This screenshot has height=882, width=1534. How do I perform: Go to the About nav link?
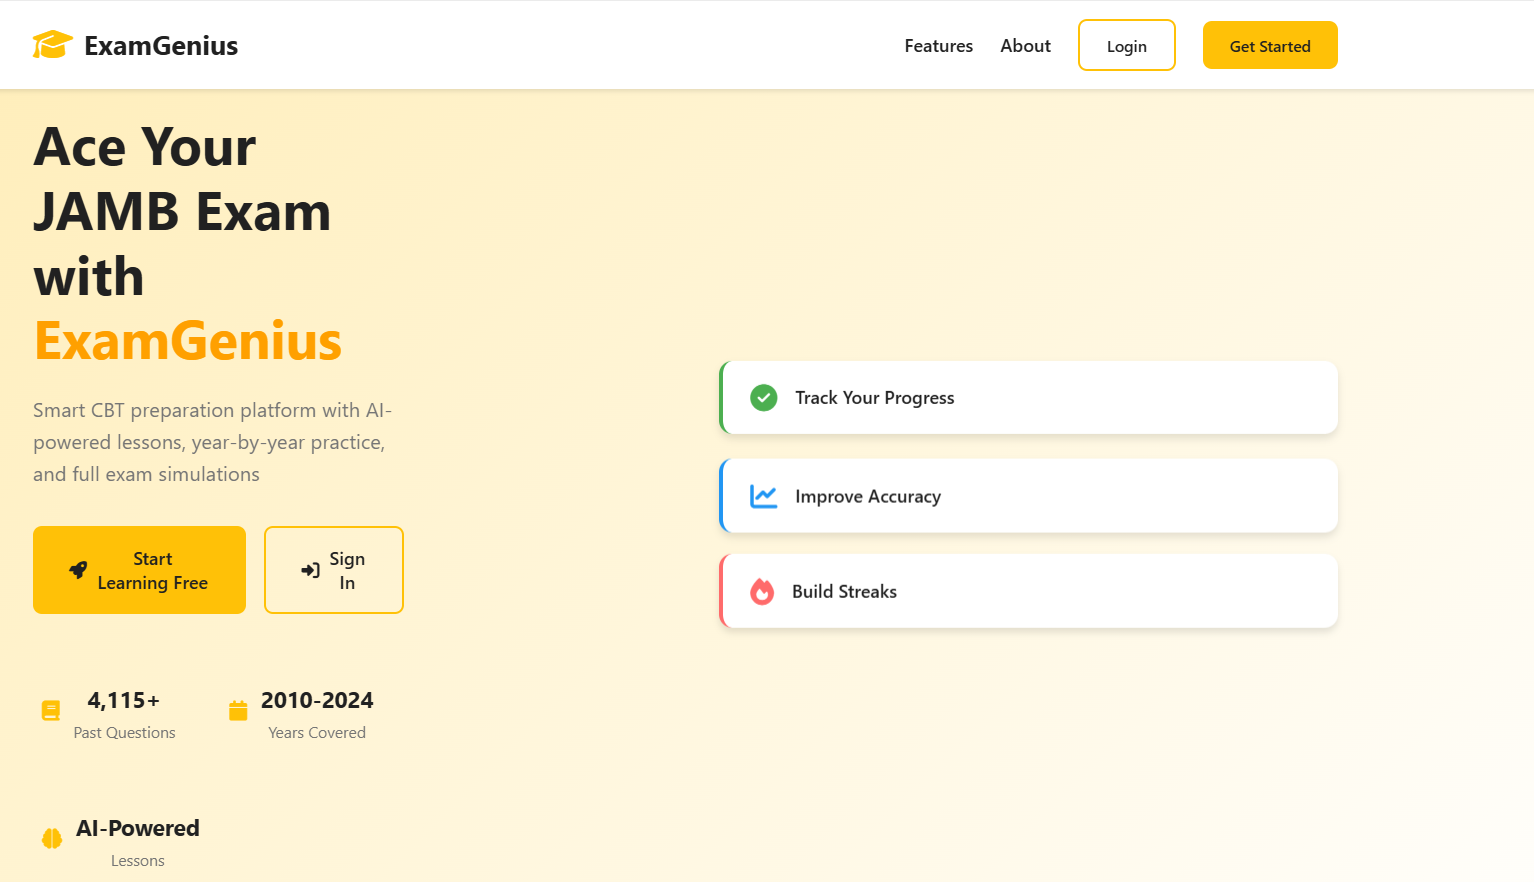click(x=1026, y=46)
